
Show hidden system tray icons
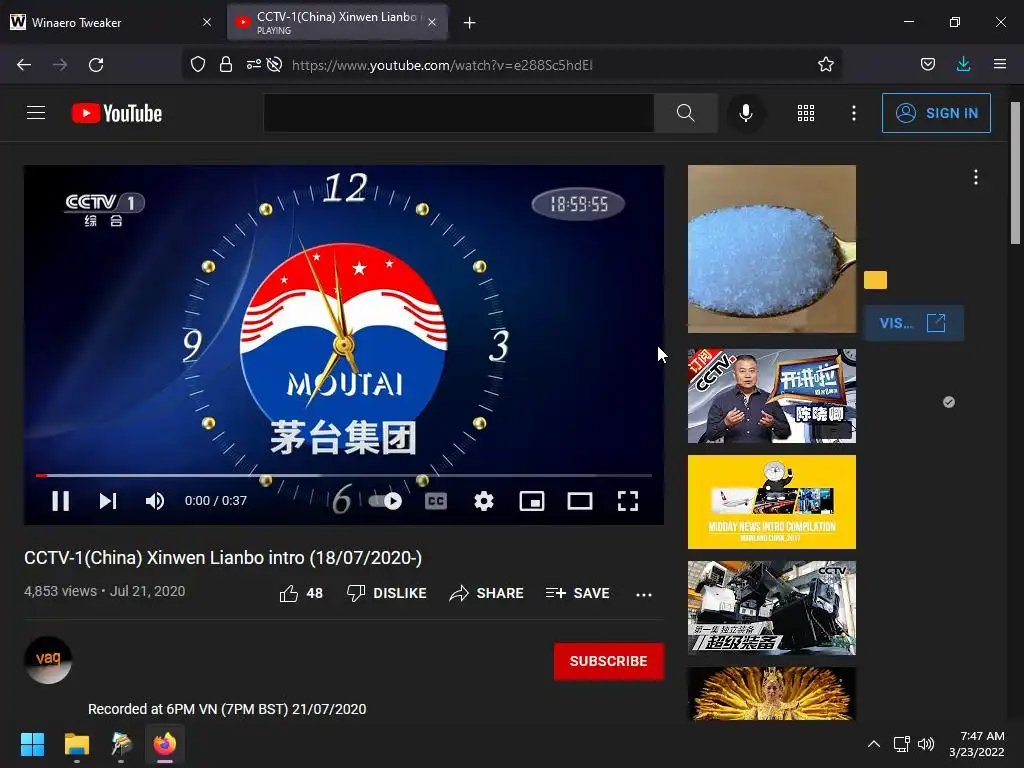coord(874,744)
